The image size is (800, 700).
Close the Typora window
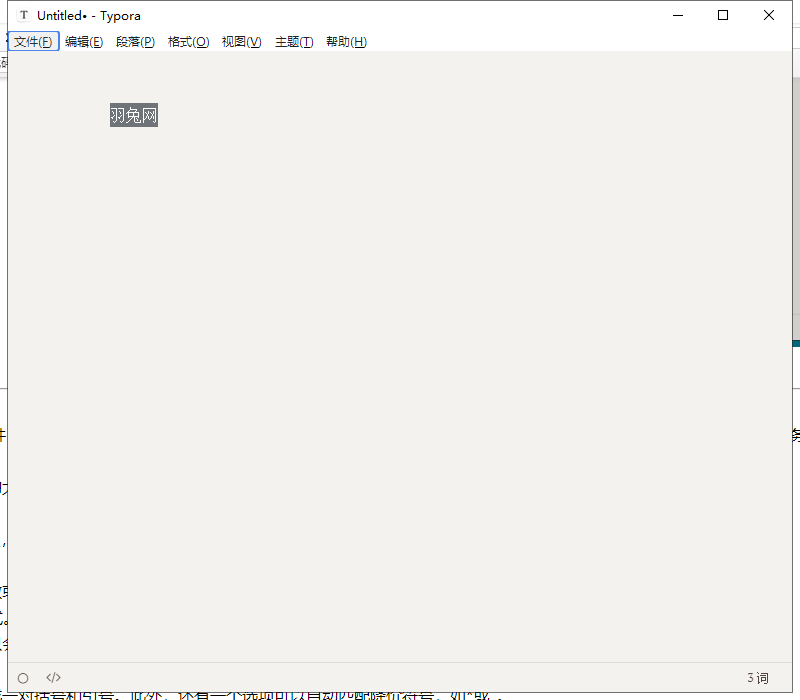pyautogui.click(x=769, y=15)
